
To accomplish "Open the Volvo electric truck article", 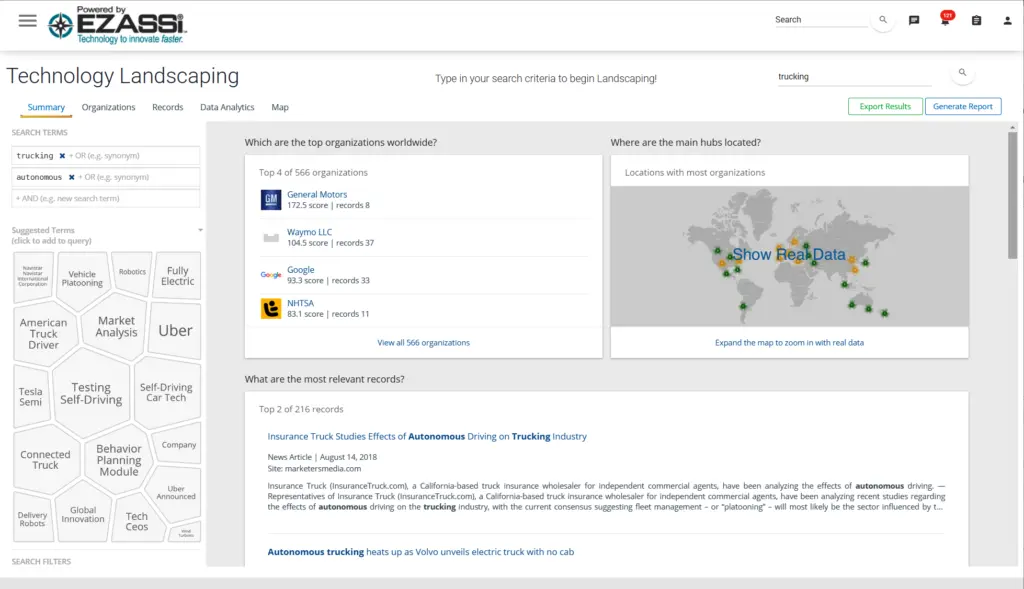I will tap(421, 552).
